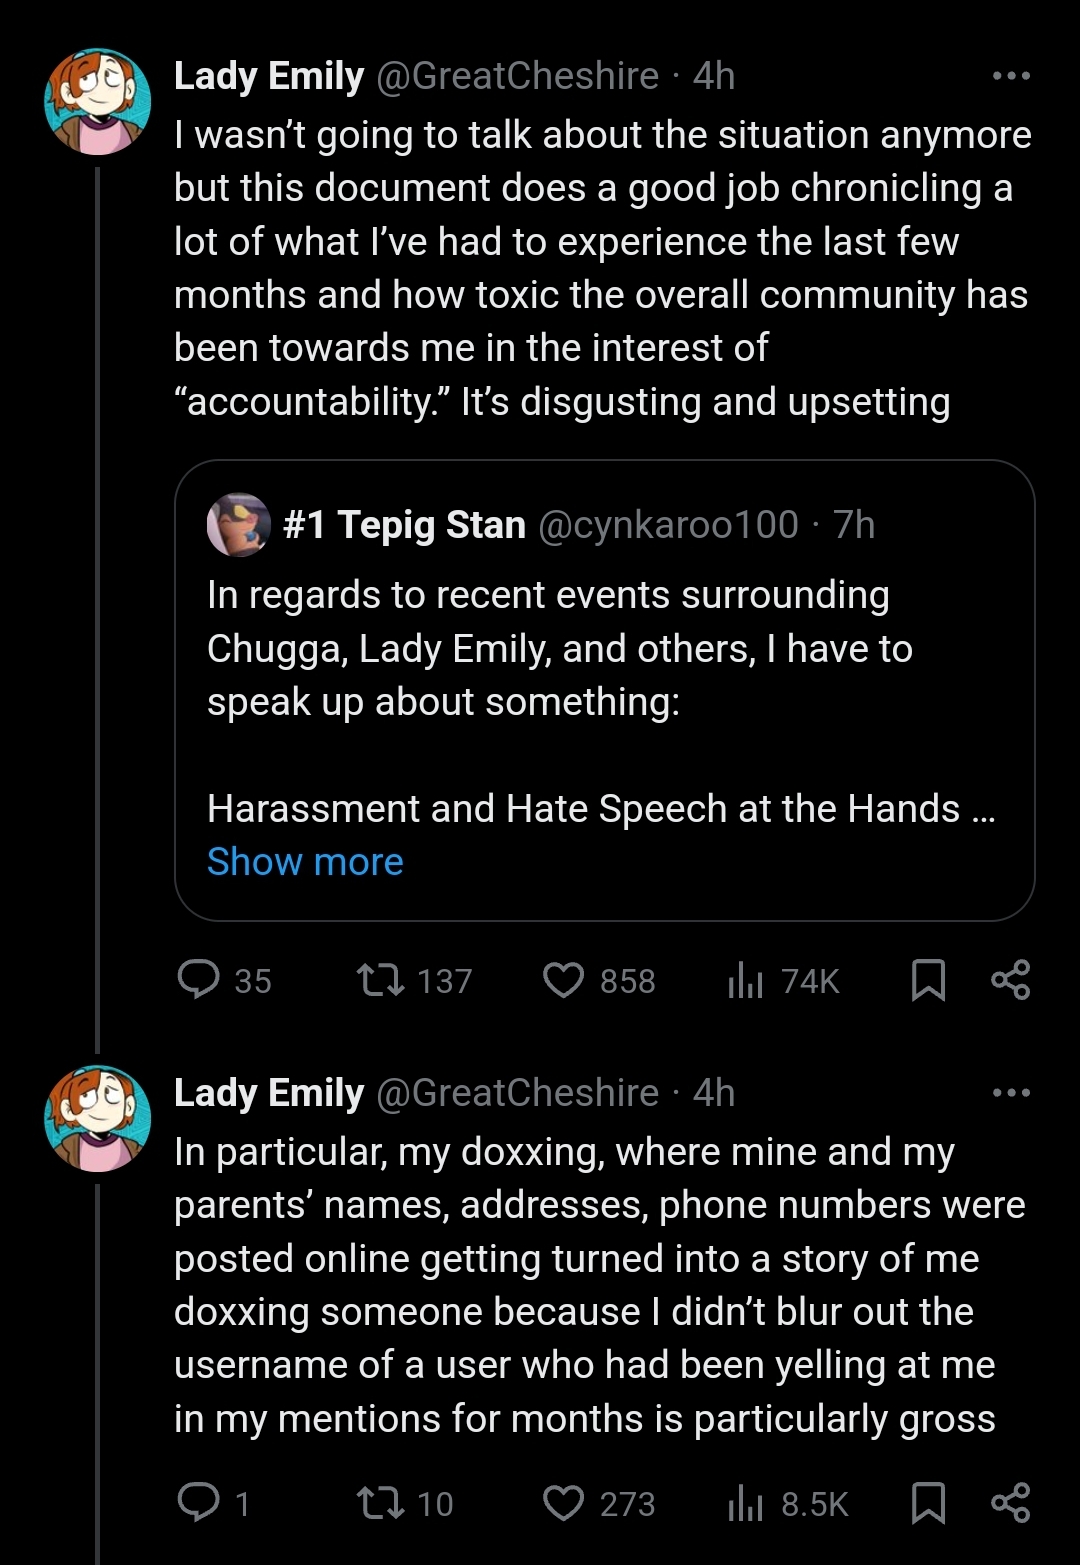Reply to the doxxing tweet
This screenshot has width=1080, height=1565.
[199, 1502]
